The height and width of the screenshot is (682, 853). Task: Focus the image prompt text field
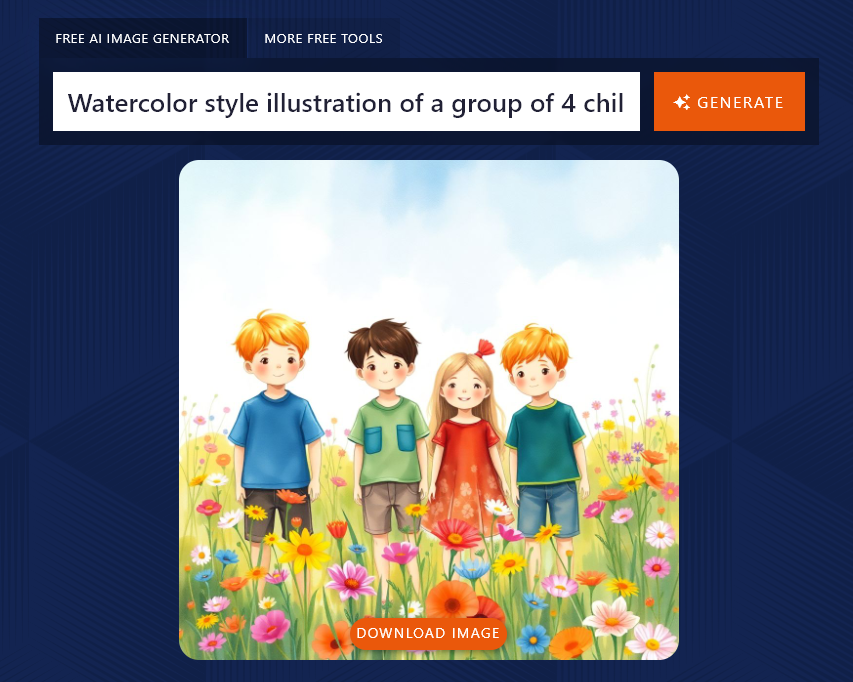(346, 102)
